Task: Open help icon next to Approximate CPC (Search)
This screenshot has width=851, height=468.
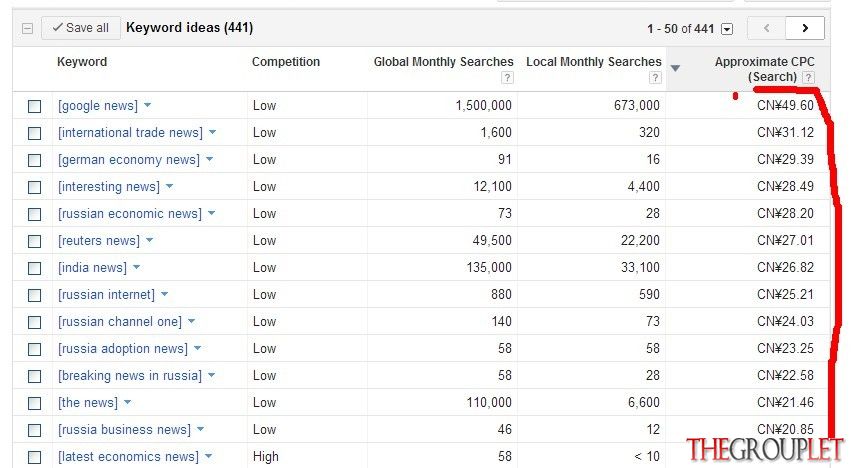Action: [x=808, y=77]
